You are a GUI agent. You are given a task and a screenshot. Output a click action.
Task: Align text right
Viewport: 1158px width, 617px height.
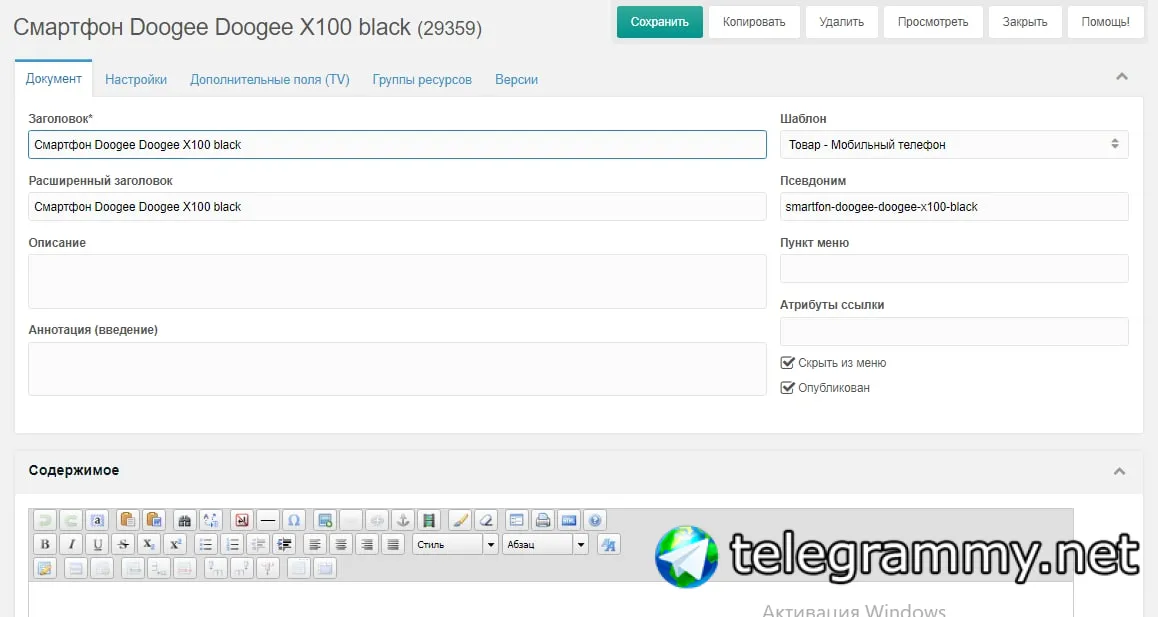(x=367, y=545)
